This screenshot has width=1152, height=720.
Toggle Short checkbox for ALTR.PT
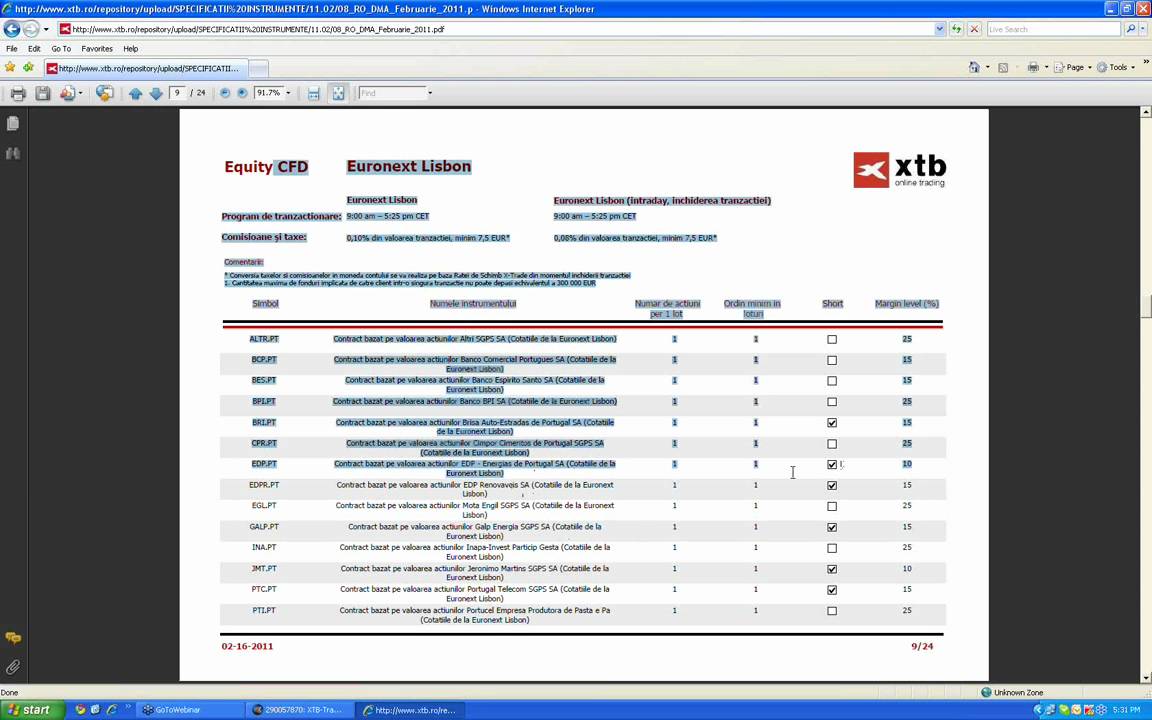click(x=832, y=339)
